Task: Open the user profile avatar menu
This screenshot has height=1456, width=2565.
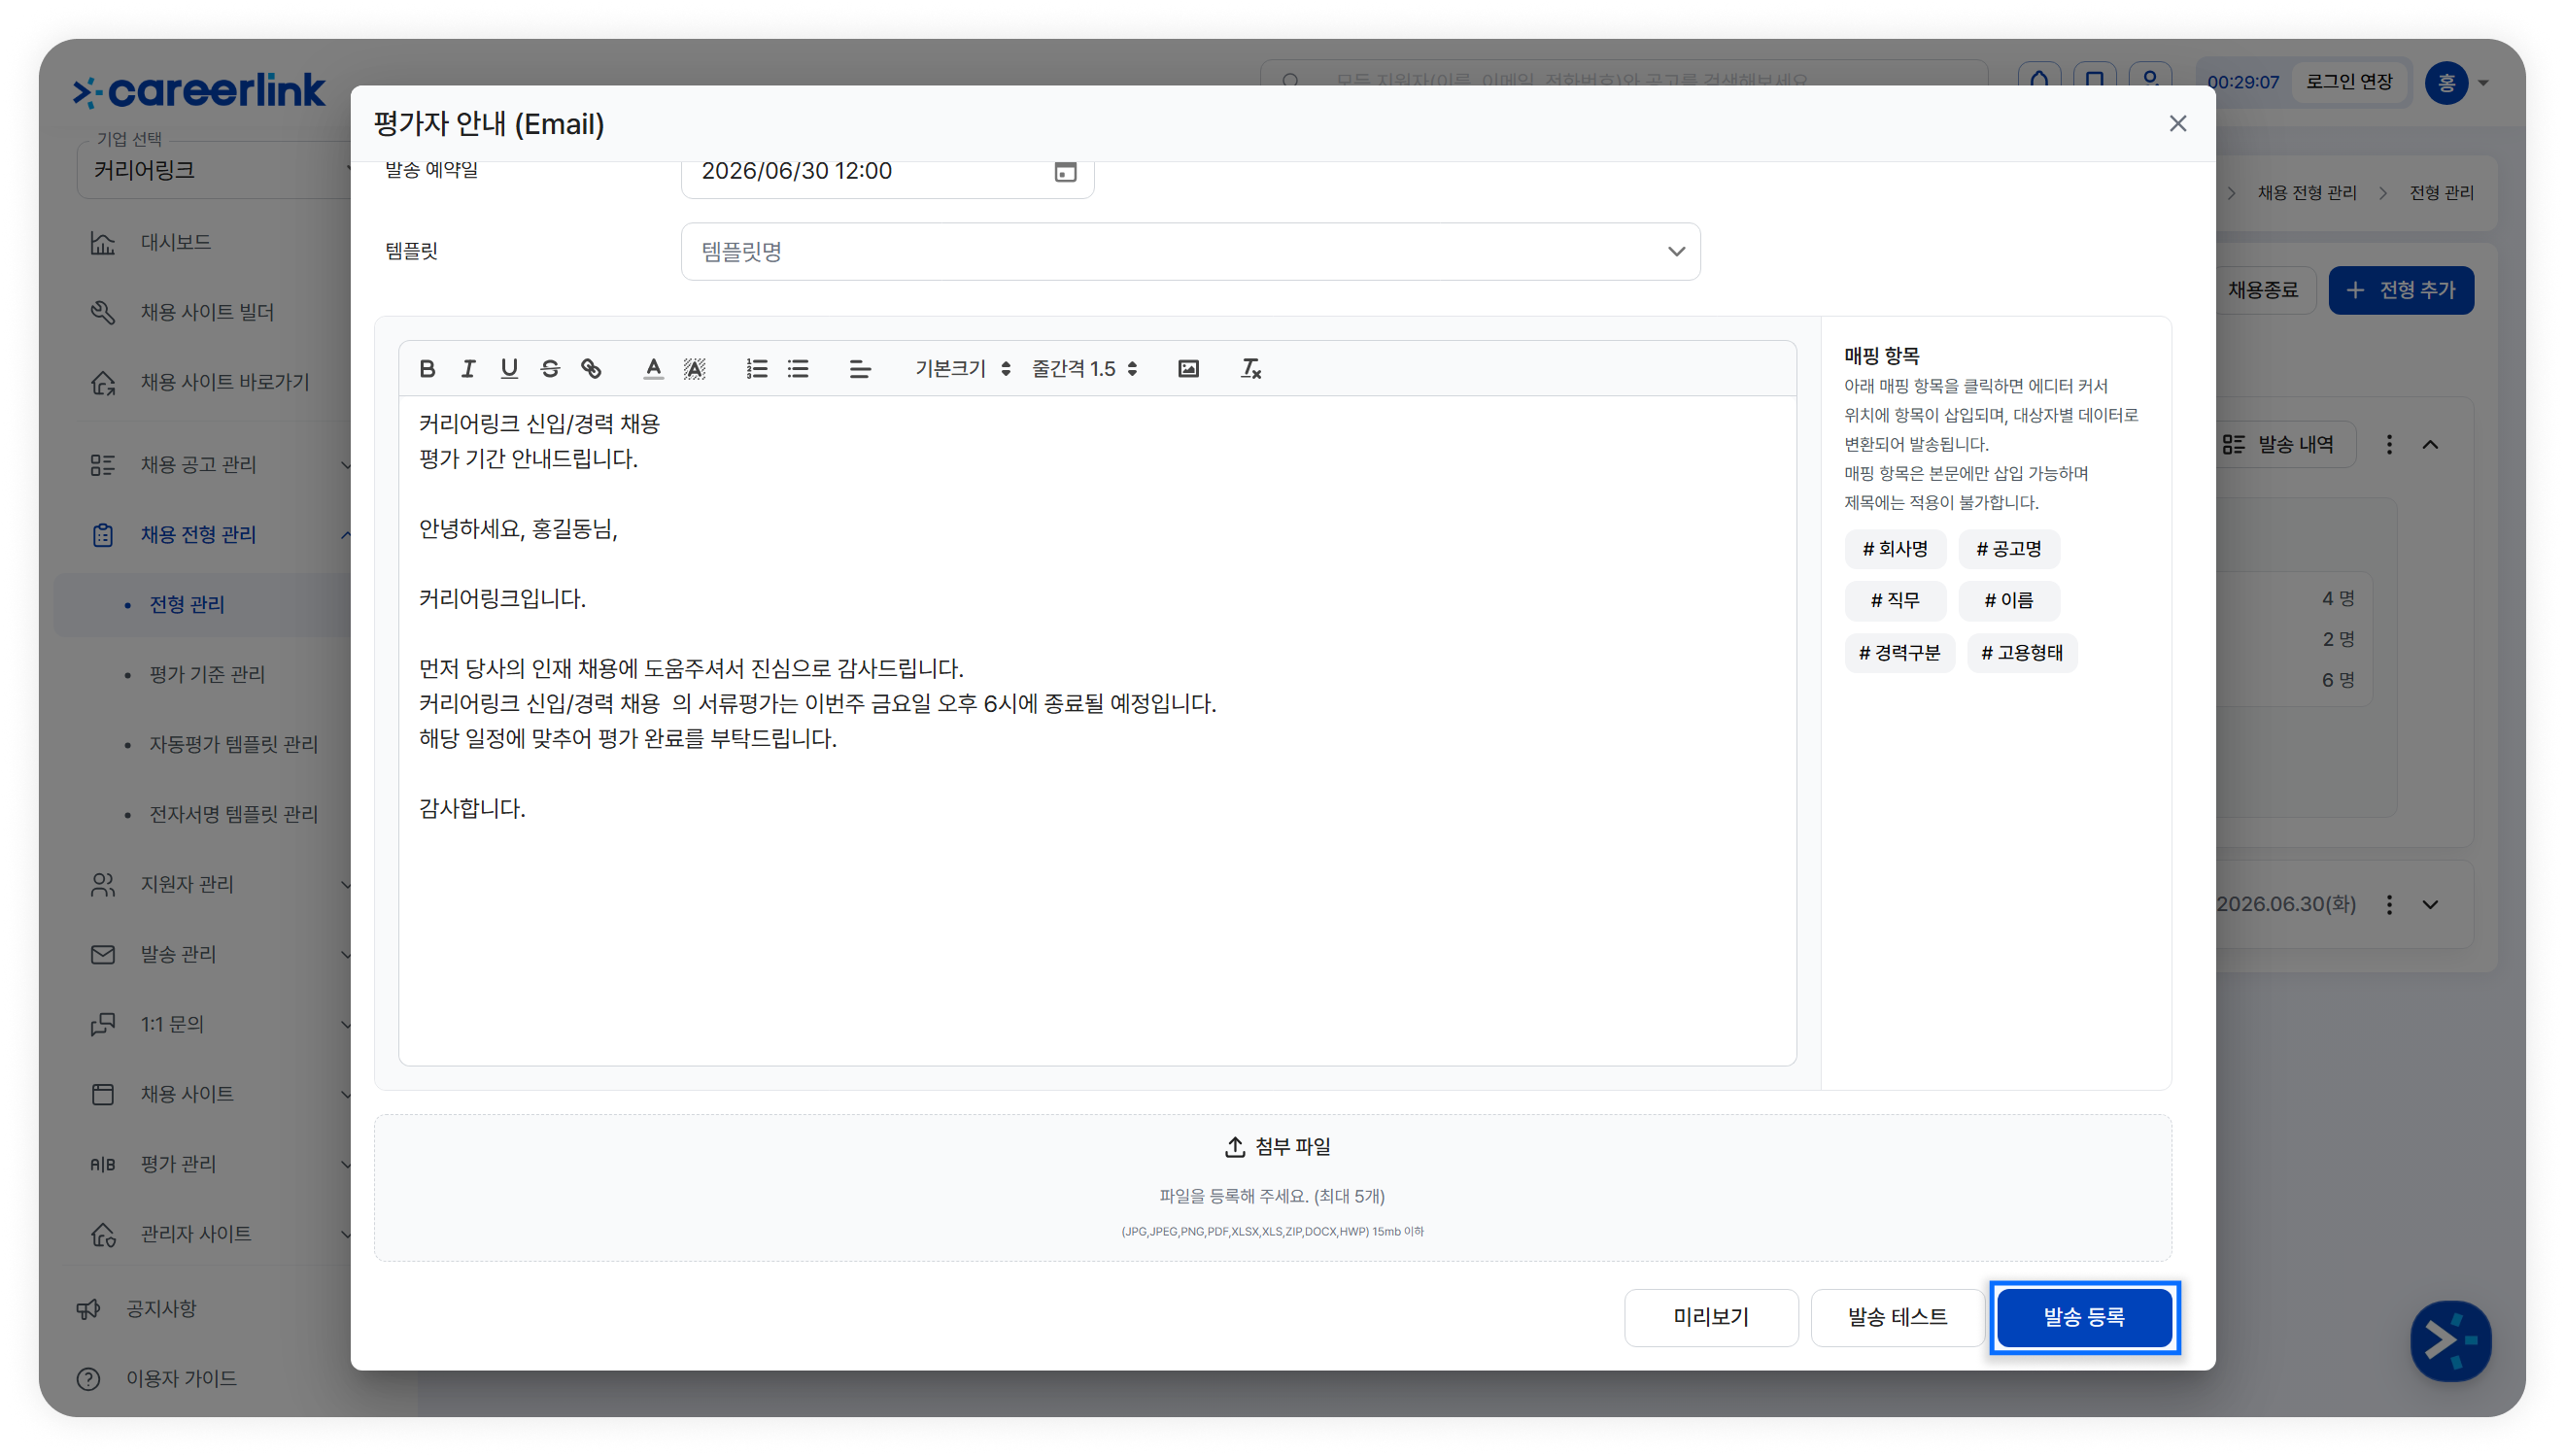Action: tap(2446, 82)
